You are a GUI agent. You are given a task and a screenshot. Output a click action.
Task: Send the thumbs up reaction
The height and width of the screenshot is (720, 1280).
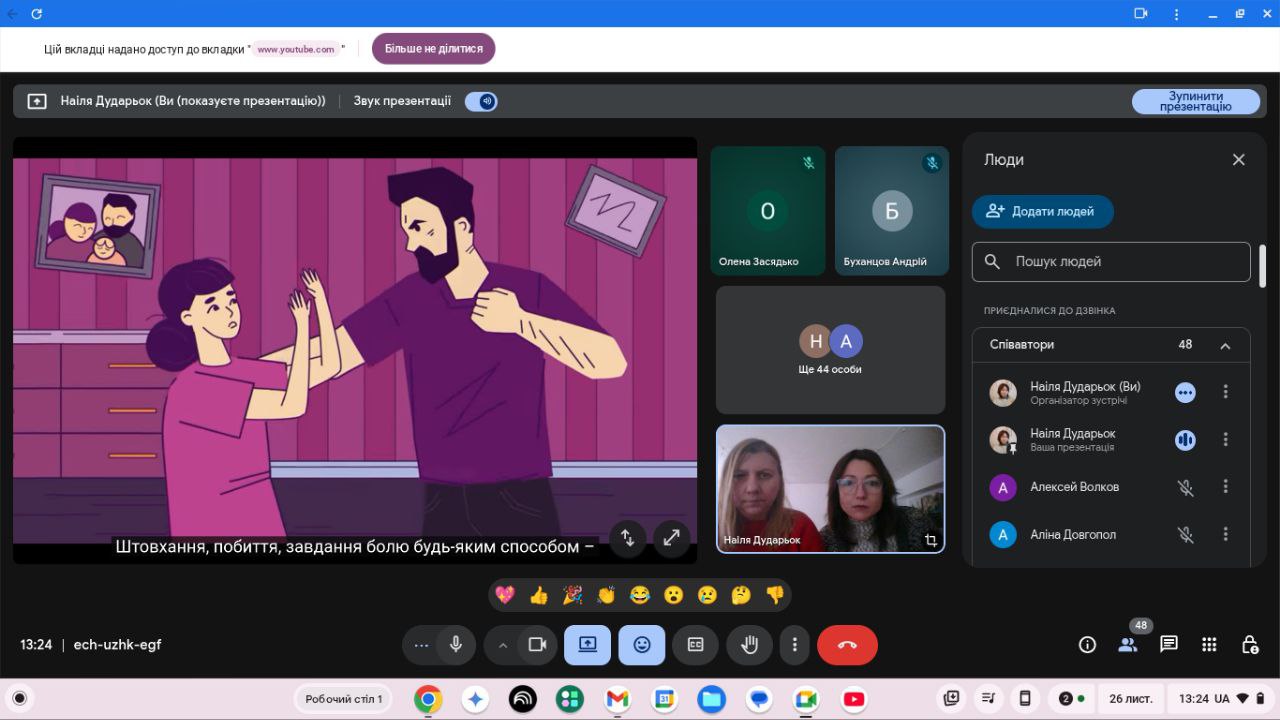coord(539,595)
